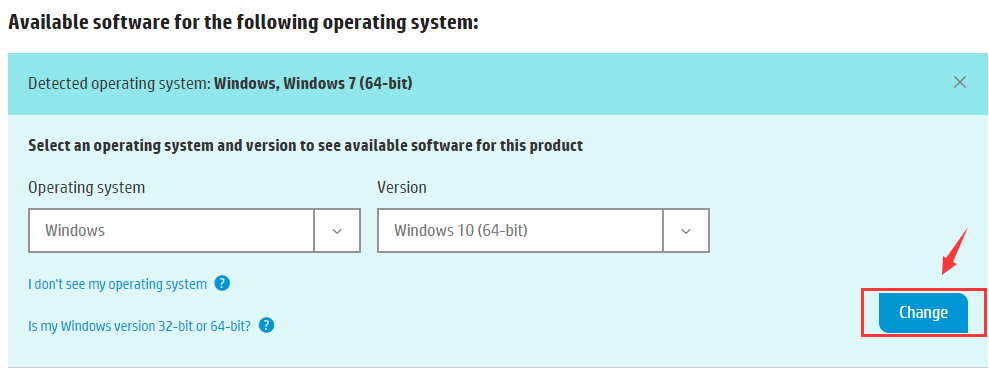Click the "Windows 10 (64-bit)" selected text
Viewport: 989px width, 369px height.
(460, 231)
